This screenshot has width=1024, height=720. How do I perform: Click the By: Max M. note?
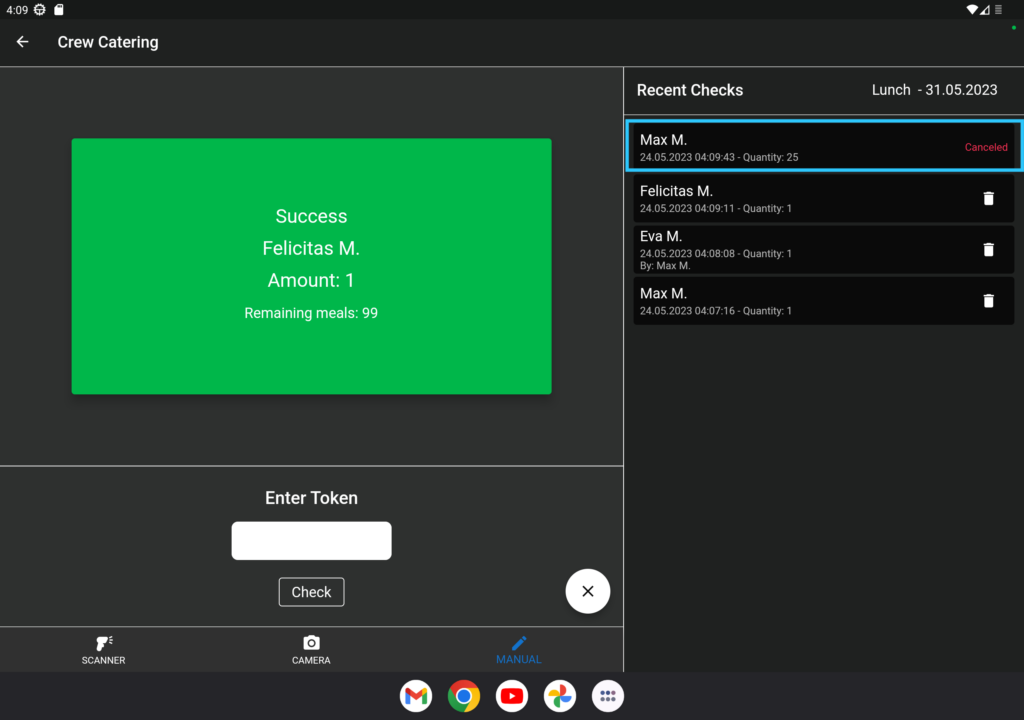click(x=665, y=266)
